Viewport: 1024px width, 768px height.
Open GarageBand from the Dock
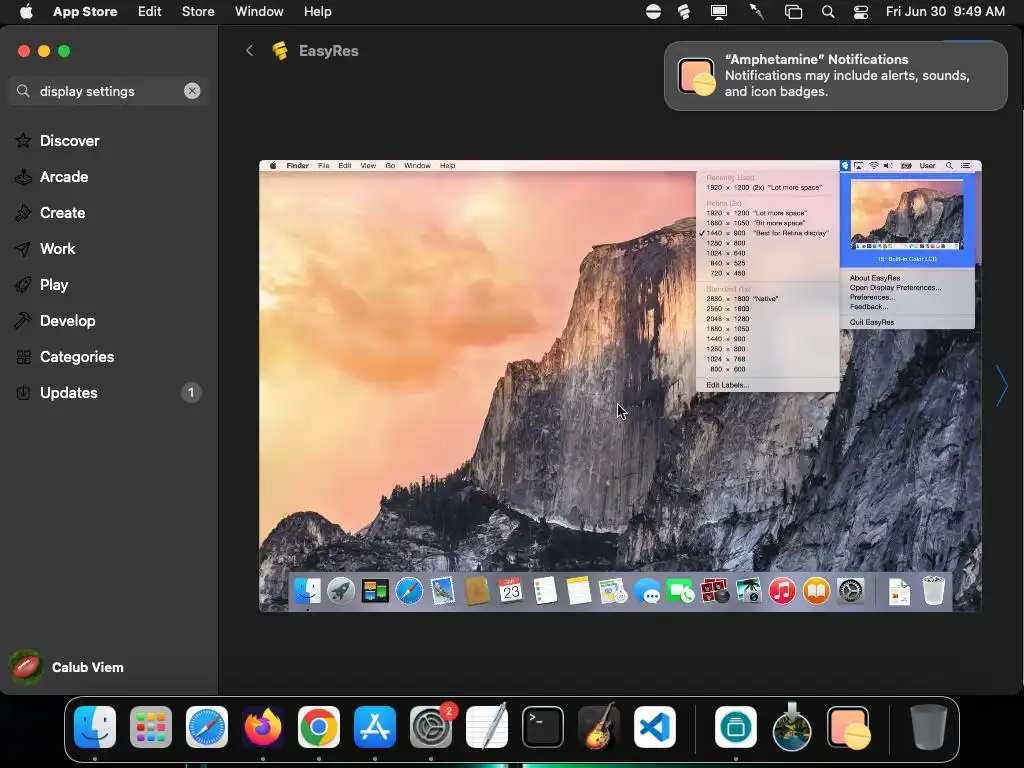pyautogui.click(x=599, y=727)
